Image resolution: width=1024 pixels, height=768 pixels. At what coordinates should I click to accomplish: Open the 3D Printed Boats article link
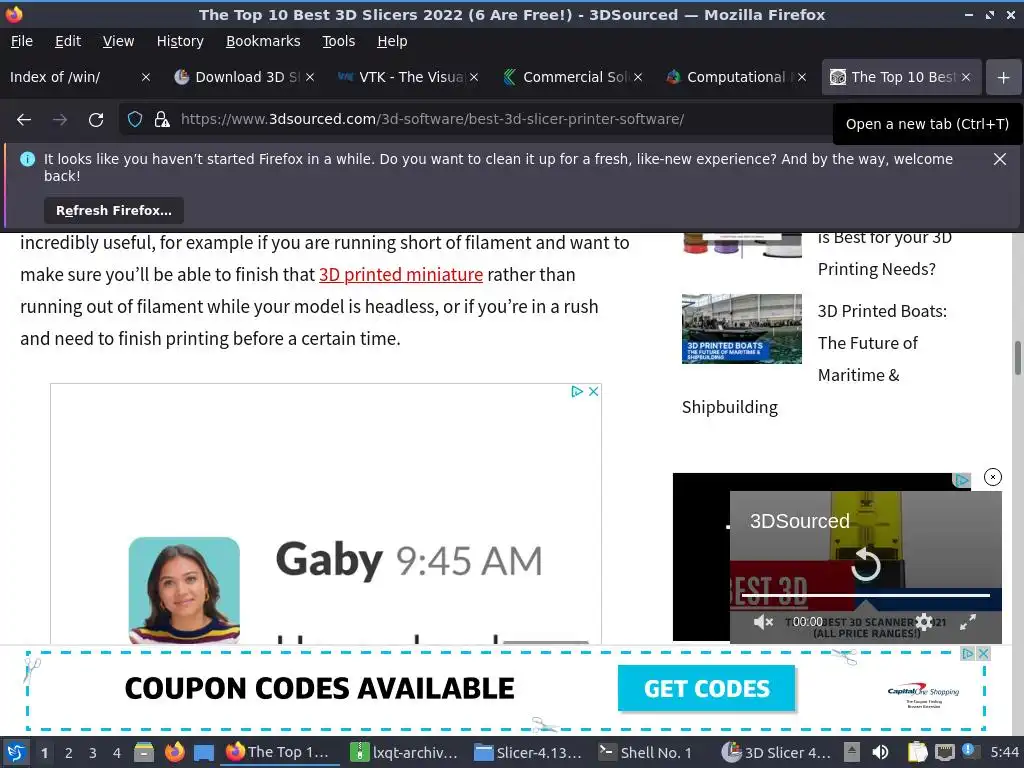tap(882, 343)
